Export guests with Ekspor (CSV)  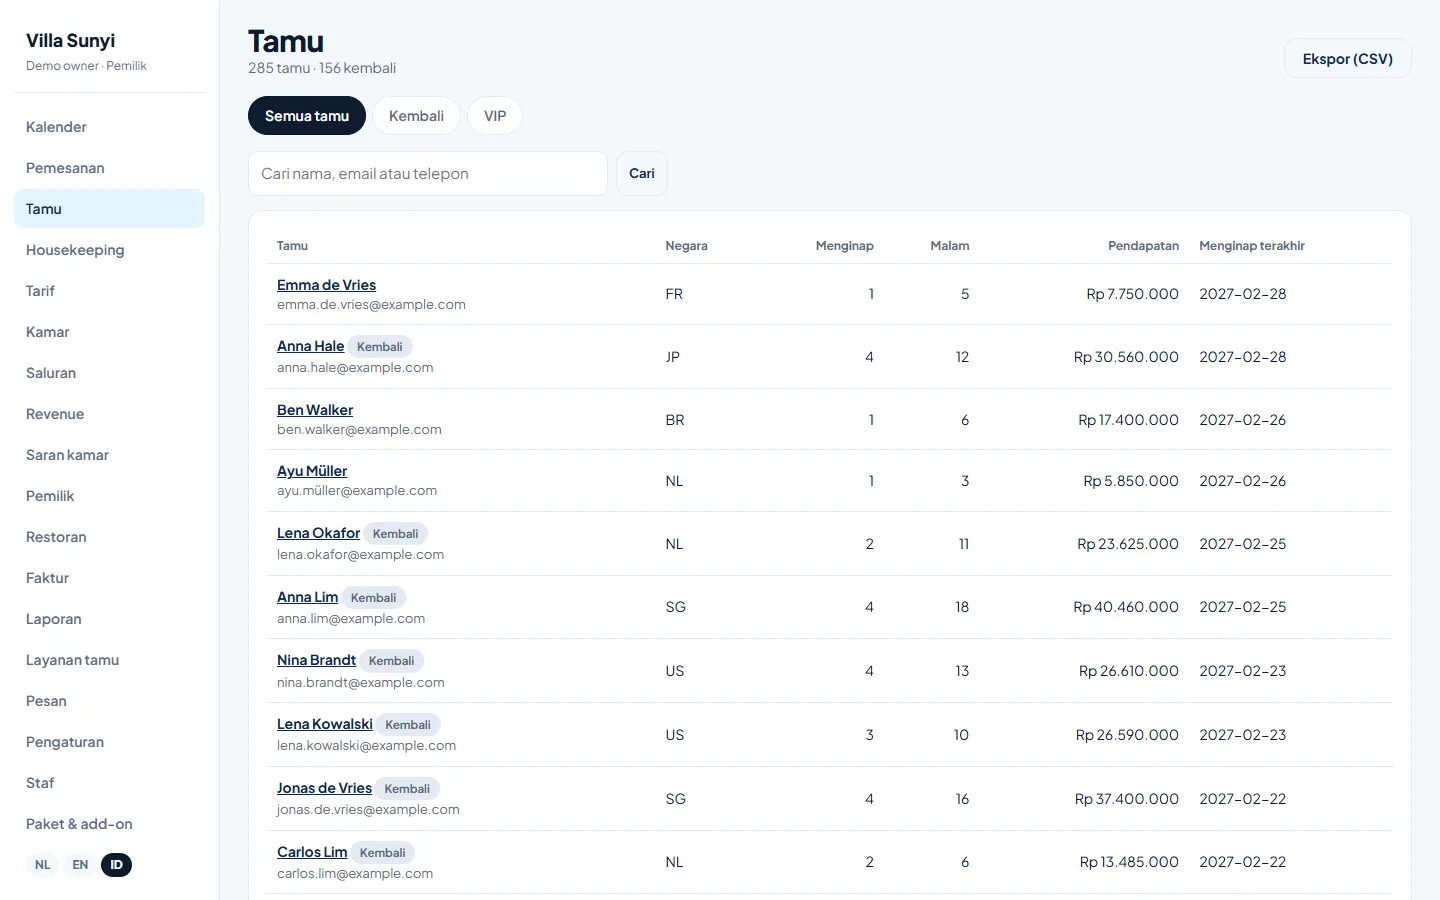click(1348, 59)
